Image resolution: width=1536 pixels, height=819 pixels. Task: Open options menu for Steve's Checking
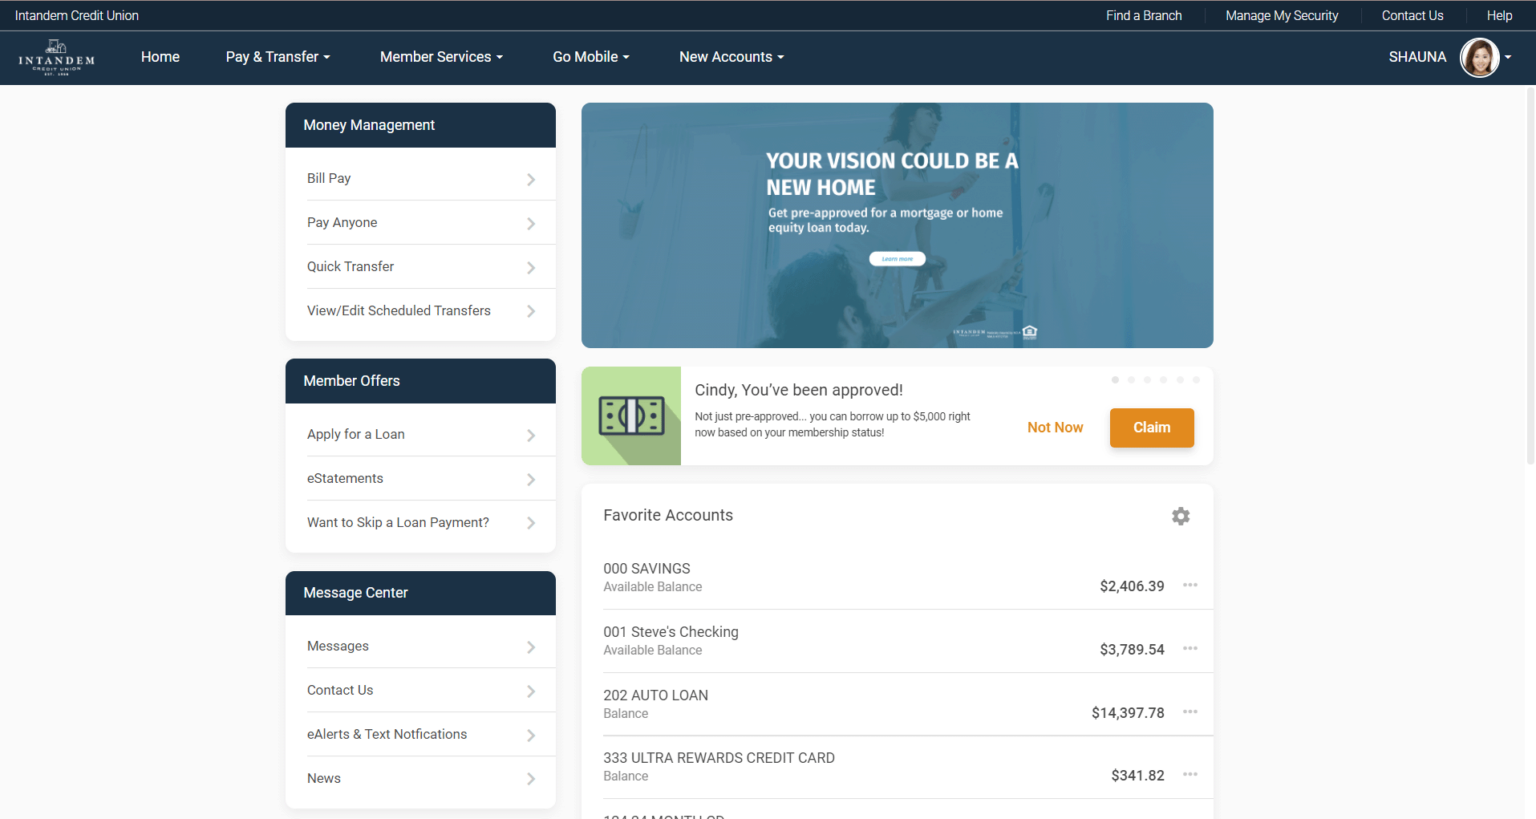coord(1189,648)
